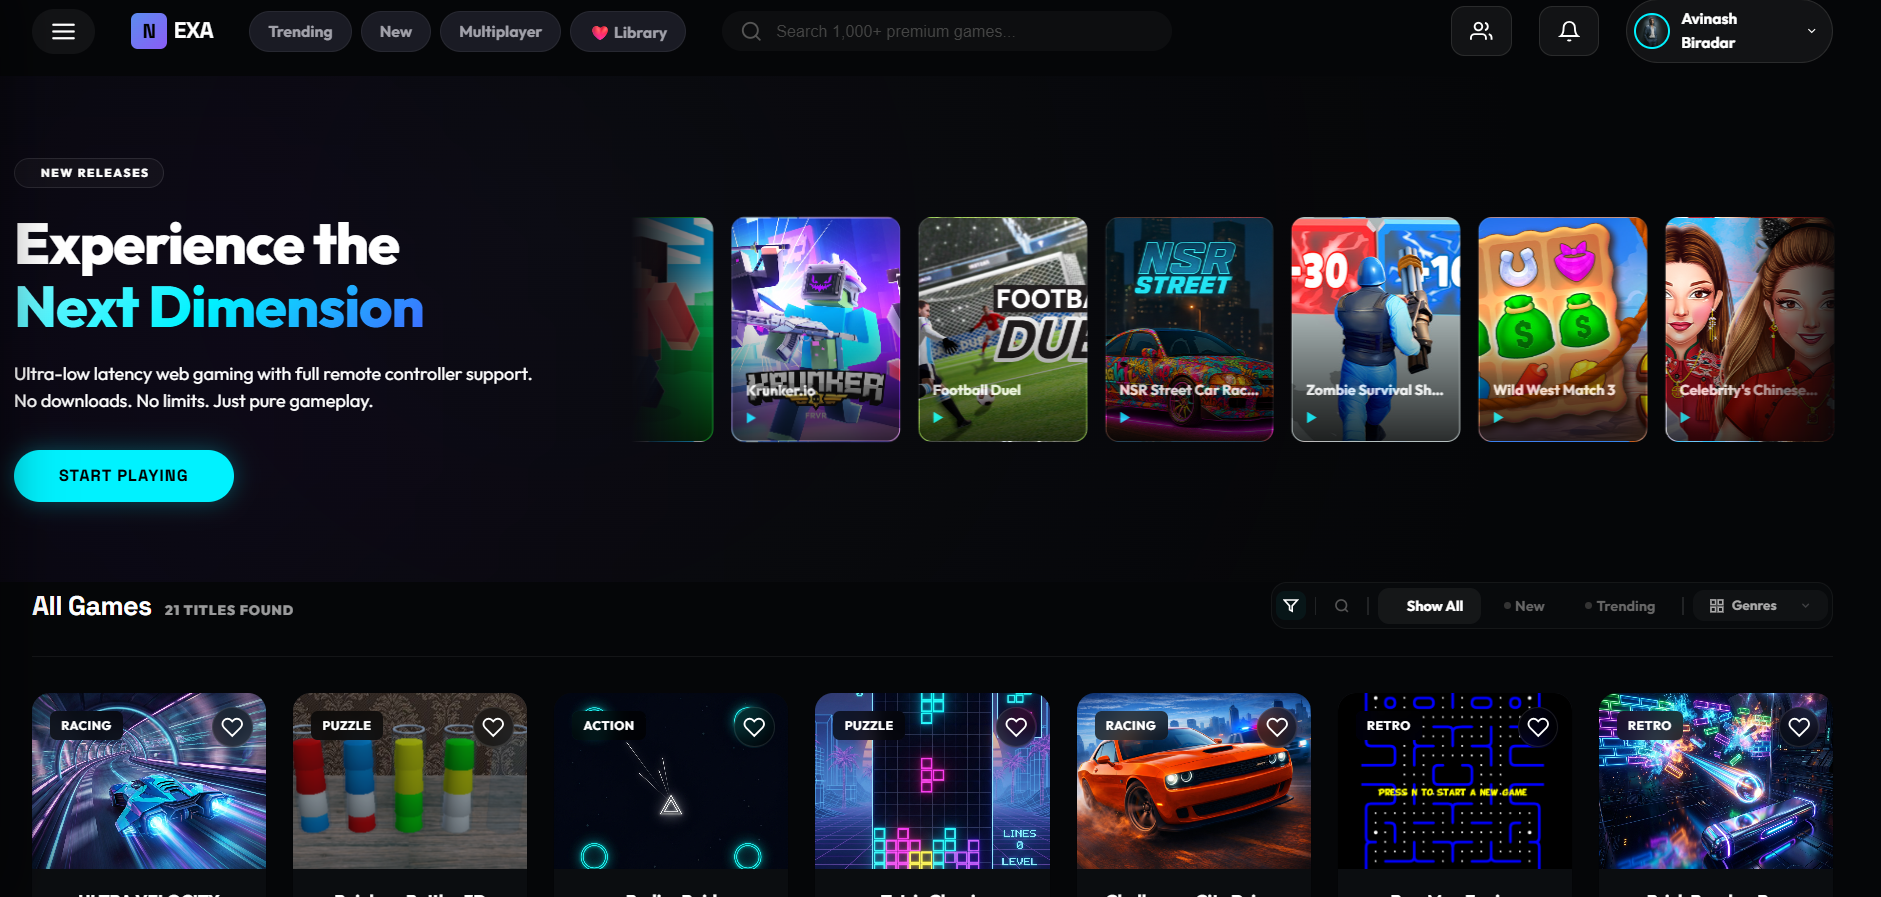Open the Multiplayer tab
The image size is (1881, 897).
tap(500, 32)
